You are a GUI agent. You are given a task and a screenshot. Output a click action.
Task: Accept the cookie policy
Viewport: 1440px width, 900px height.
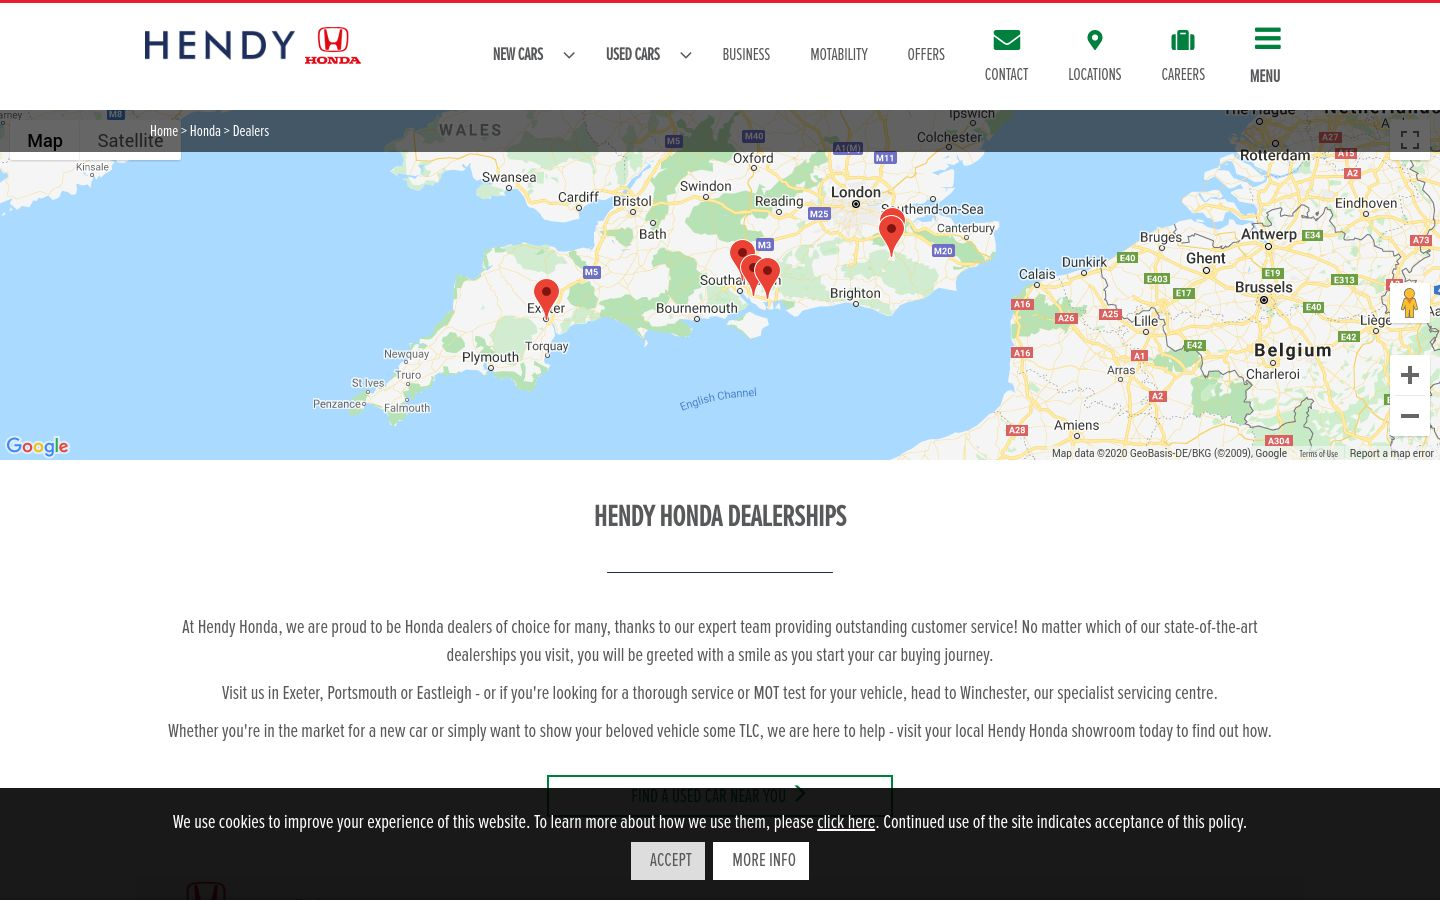[x=670, y=861]
